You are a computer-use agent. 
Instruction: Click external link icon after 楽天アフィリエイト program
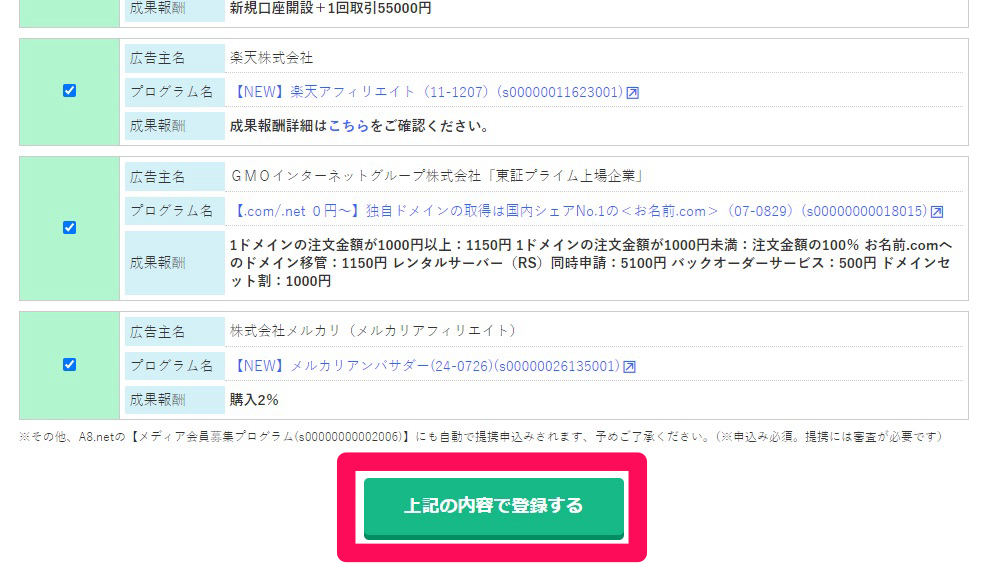click(x=633, y=93)
